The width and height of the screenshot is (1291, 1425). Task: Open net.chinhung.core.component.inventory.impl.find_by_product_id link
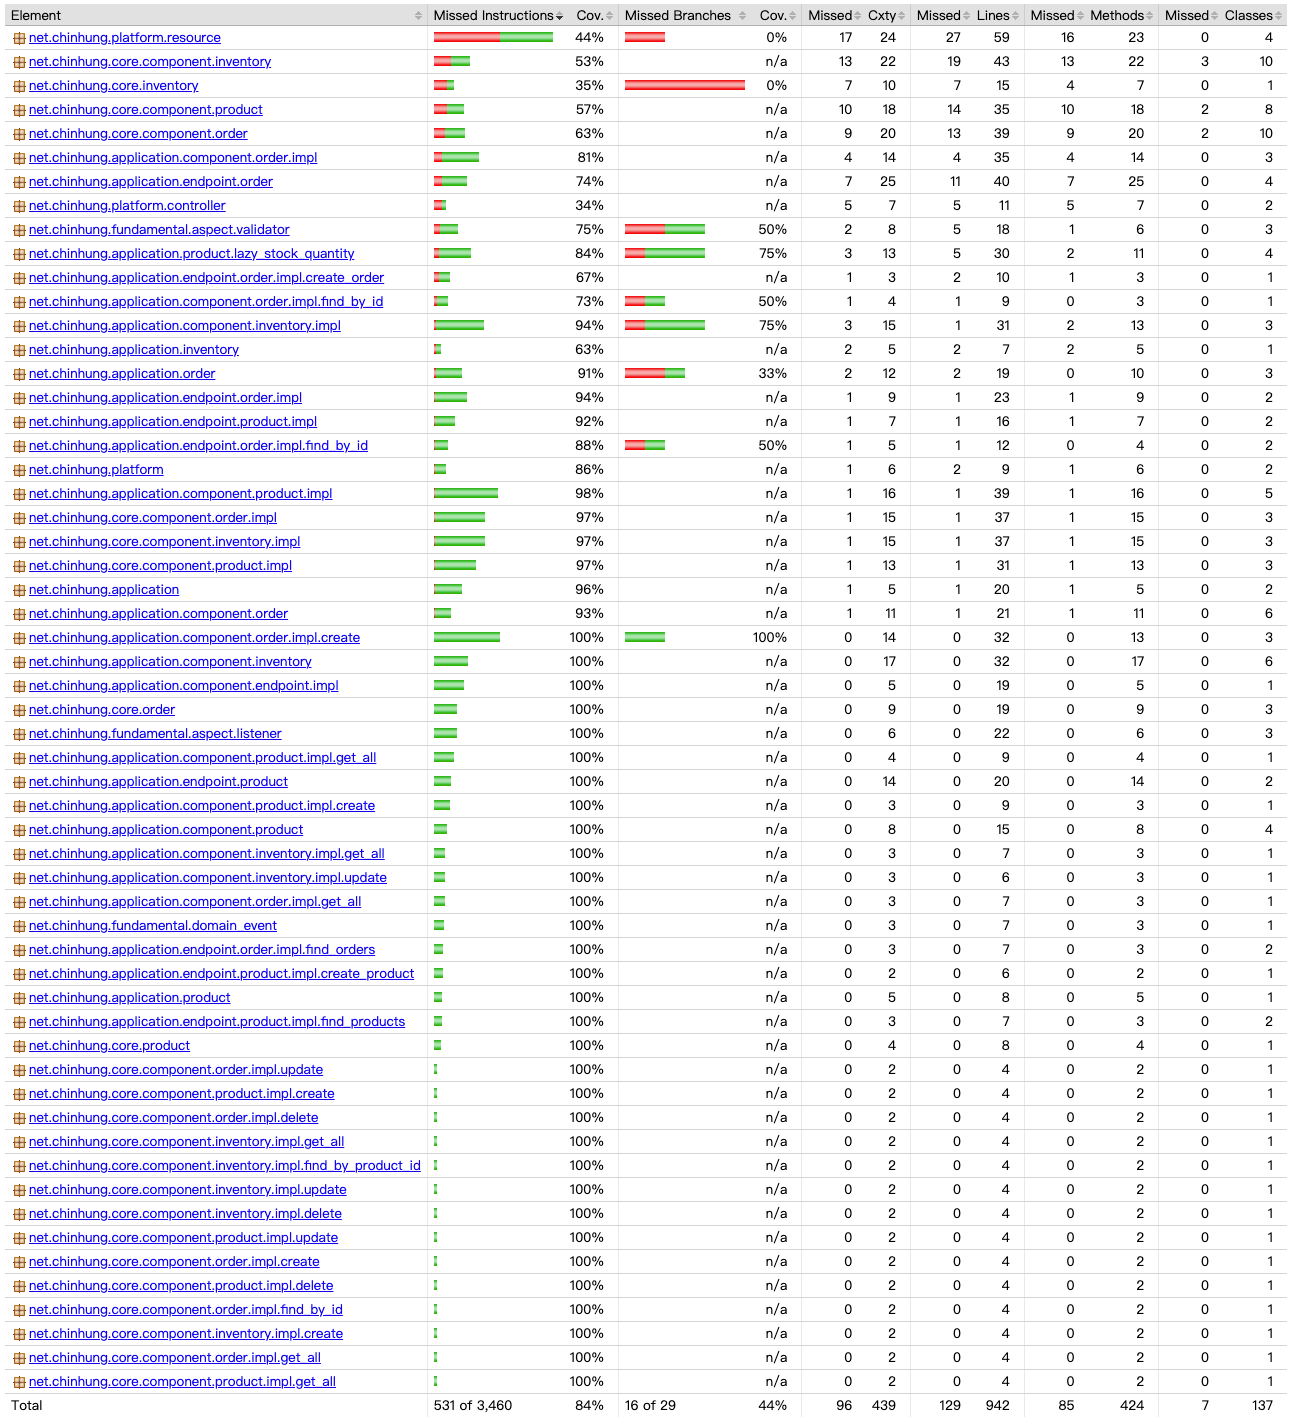click(225, 1166)
